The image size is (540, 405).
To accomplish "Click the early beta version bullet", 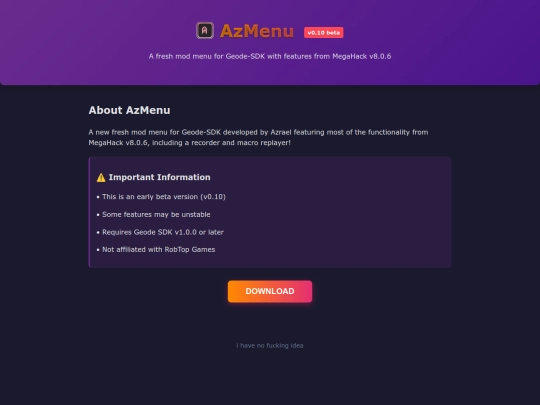I will 161,197.
